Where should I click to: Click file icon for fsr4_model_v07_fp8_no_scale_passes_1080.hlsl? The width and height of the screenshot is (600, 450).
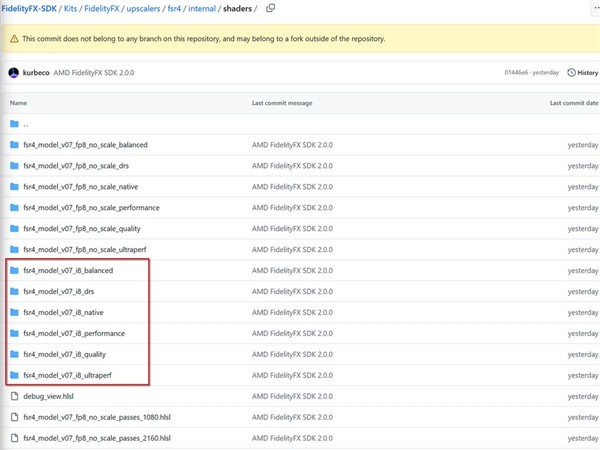pos(14,417)
